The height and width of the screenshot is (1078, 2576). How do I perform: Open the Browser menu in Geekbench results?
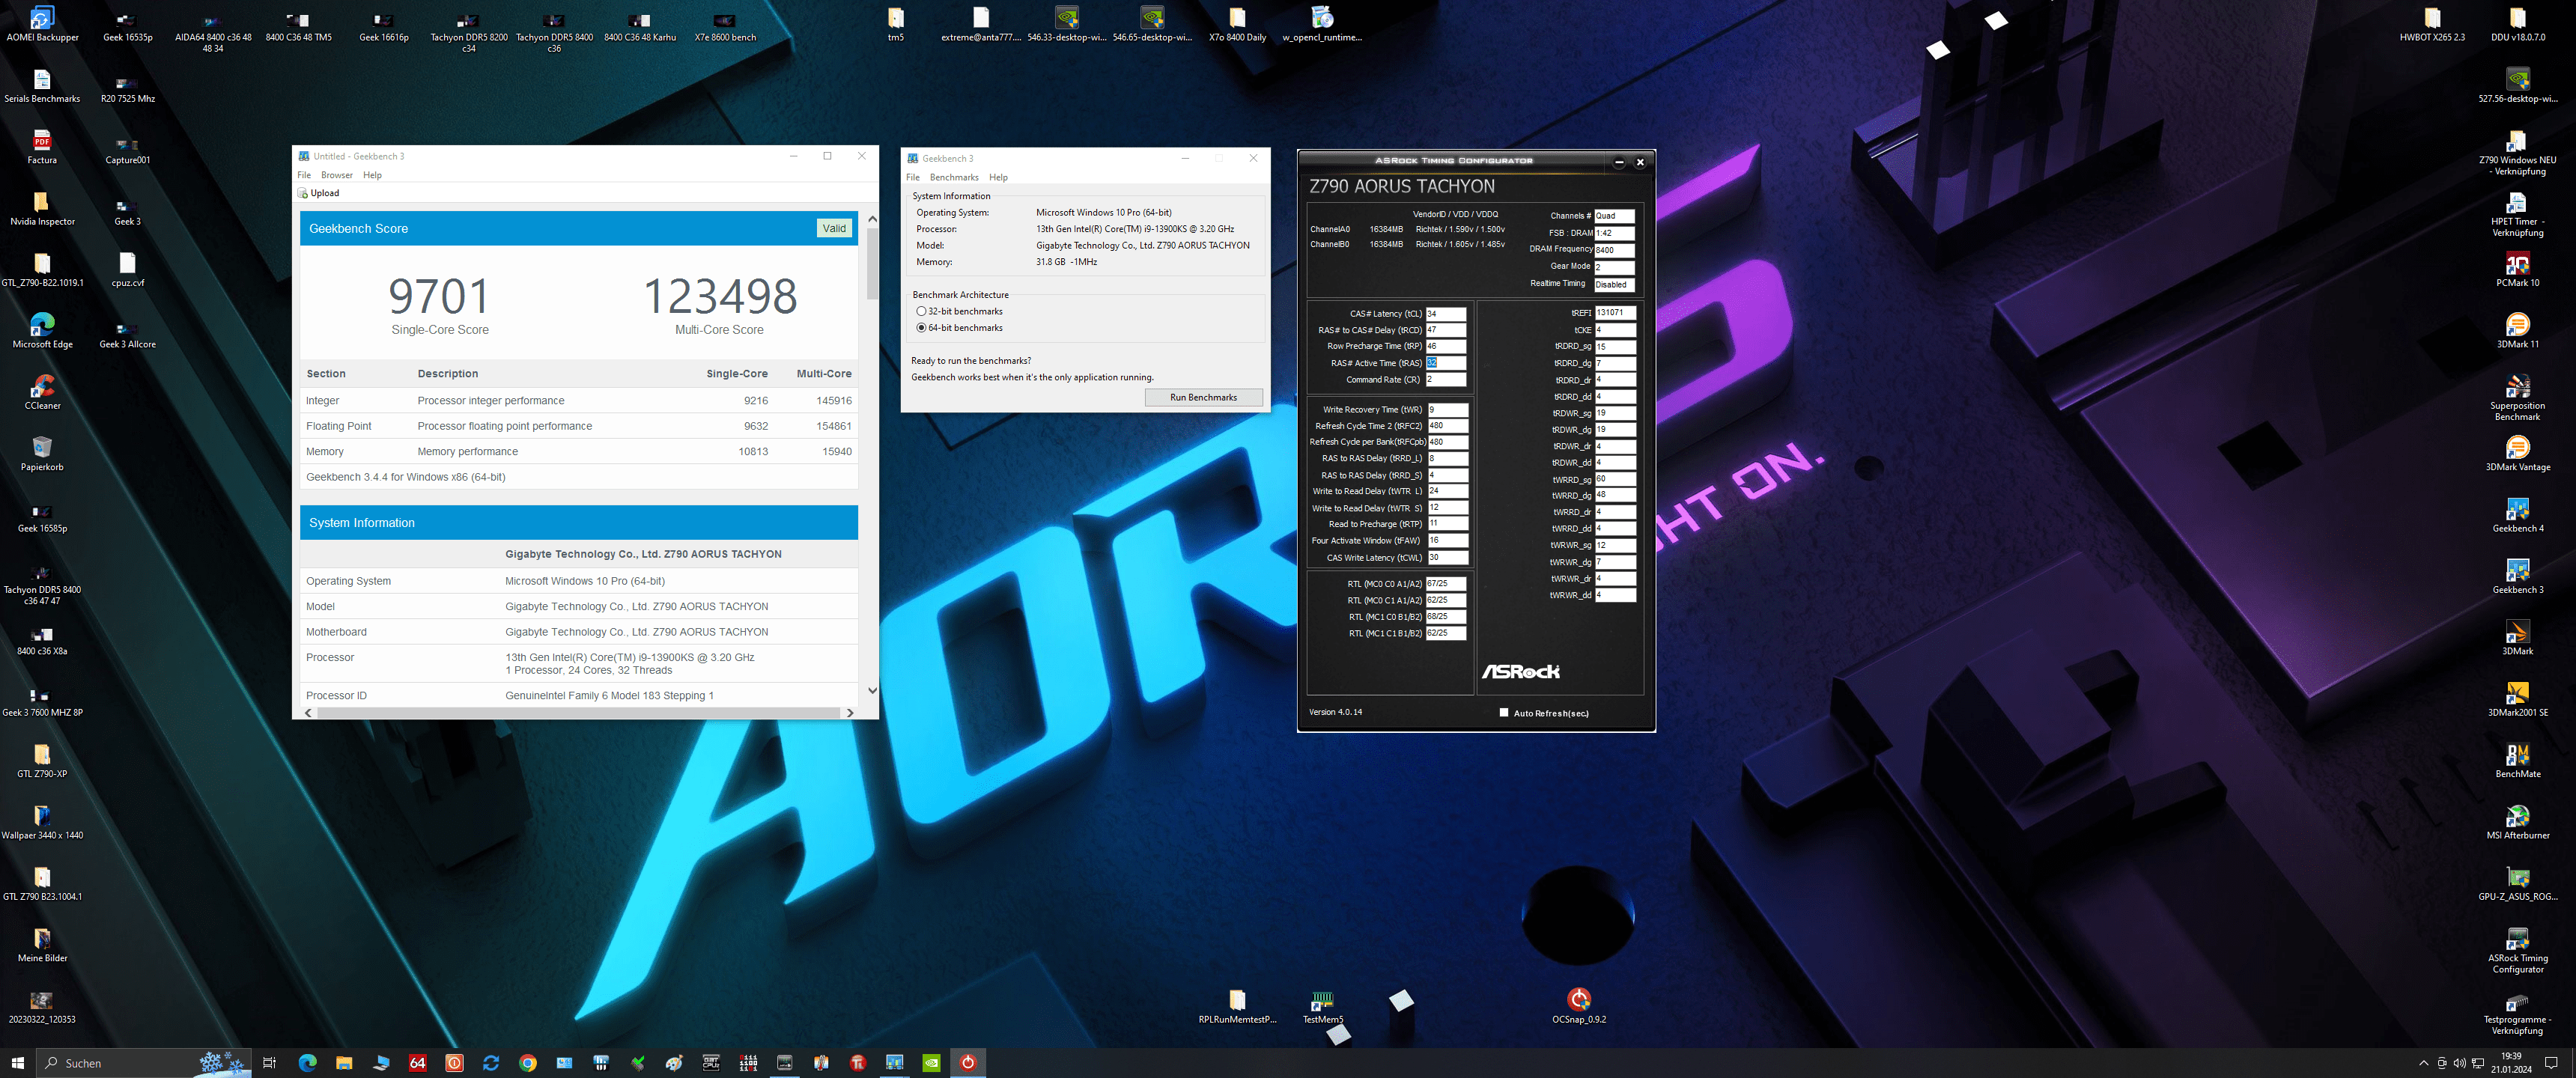pos(336,175)
